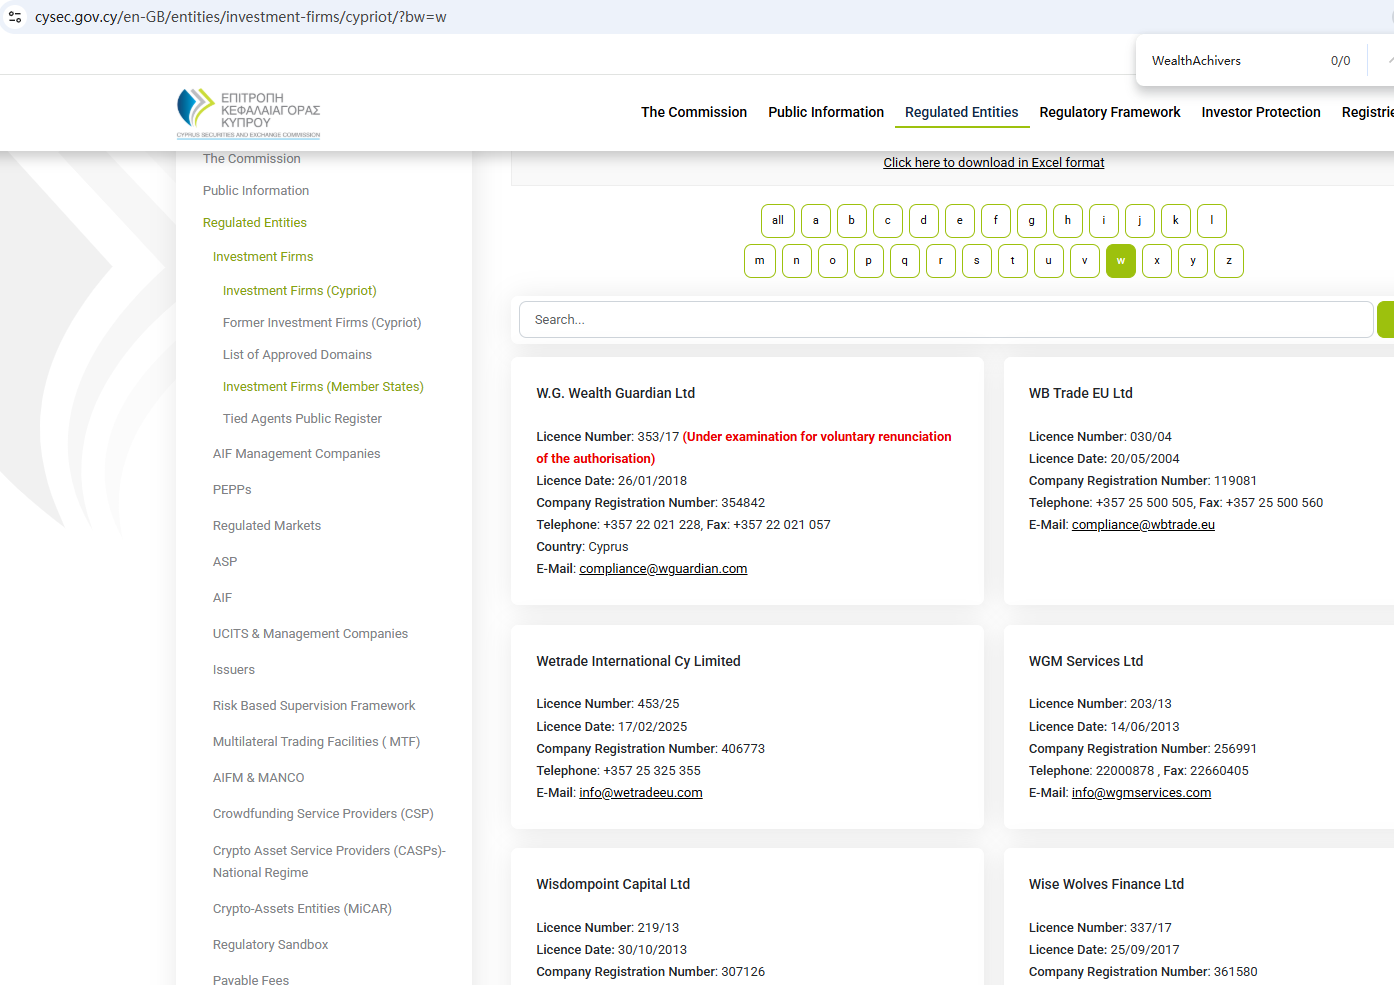Filter firms by letter 'z'
This screenshot has height=985, width=1394.
click(x=1228, y=261)
